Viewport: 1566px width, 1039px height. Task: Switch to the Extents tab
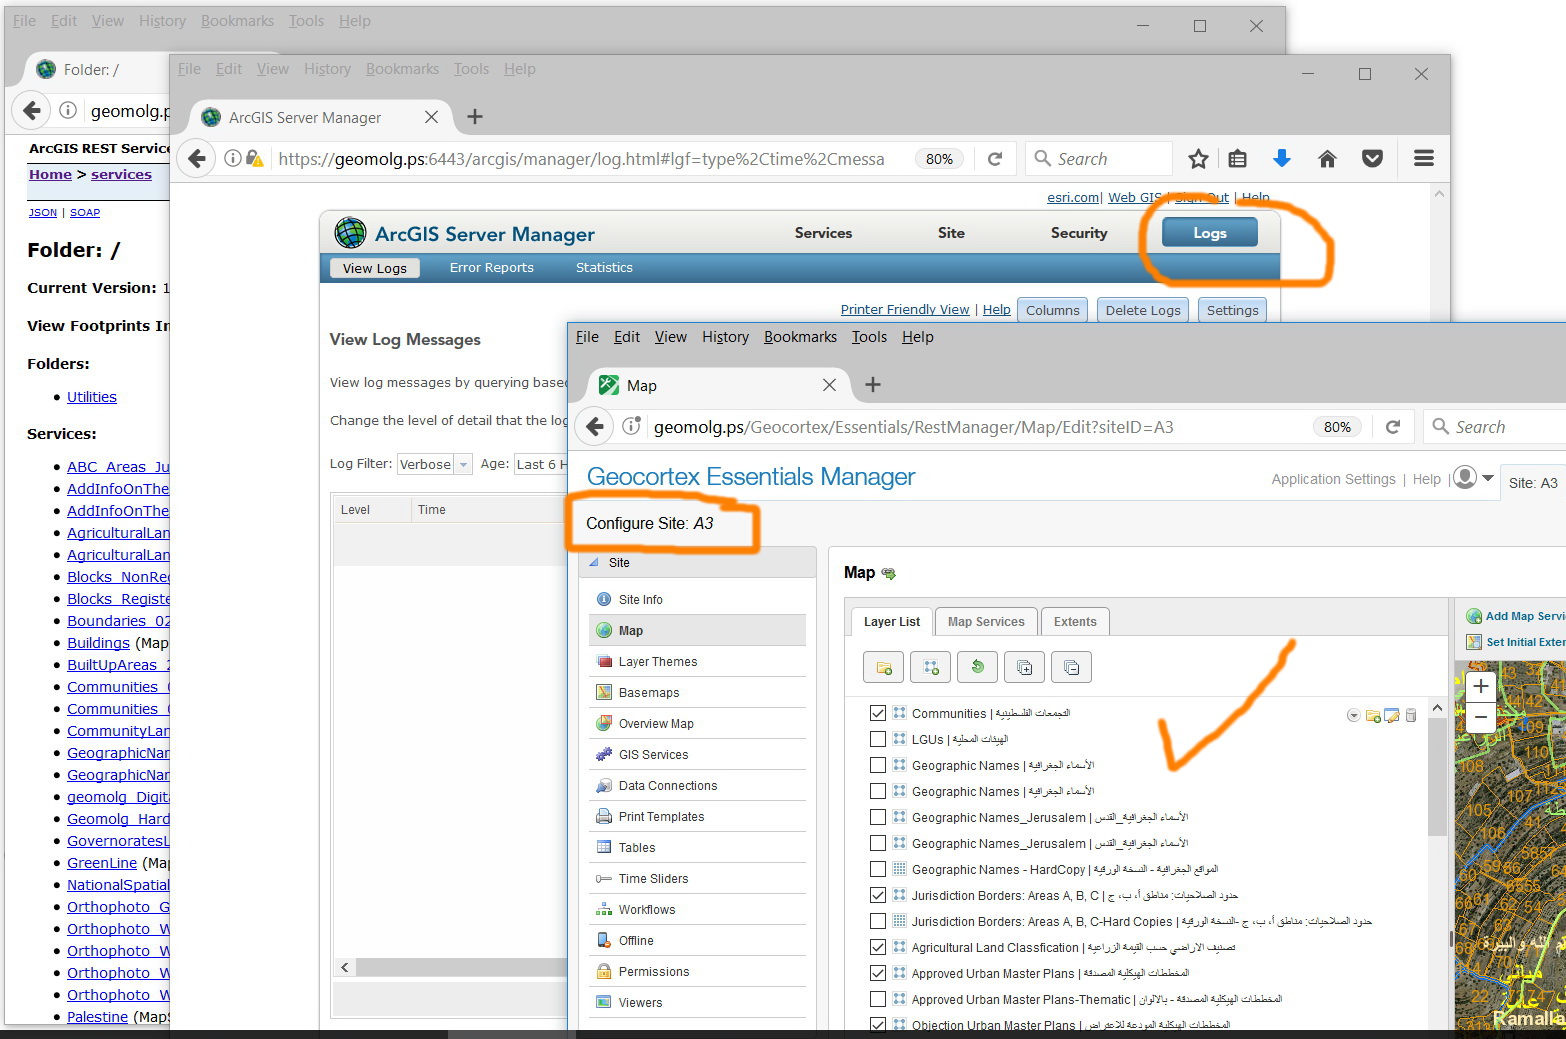tap(1075, 622)
